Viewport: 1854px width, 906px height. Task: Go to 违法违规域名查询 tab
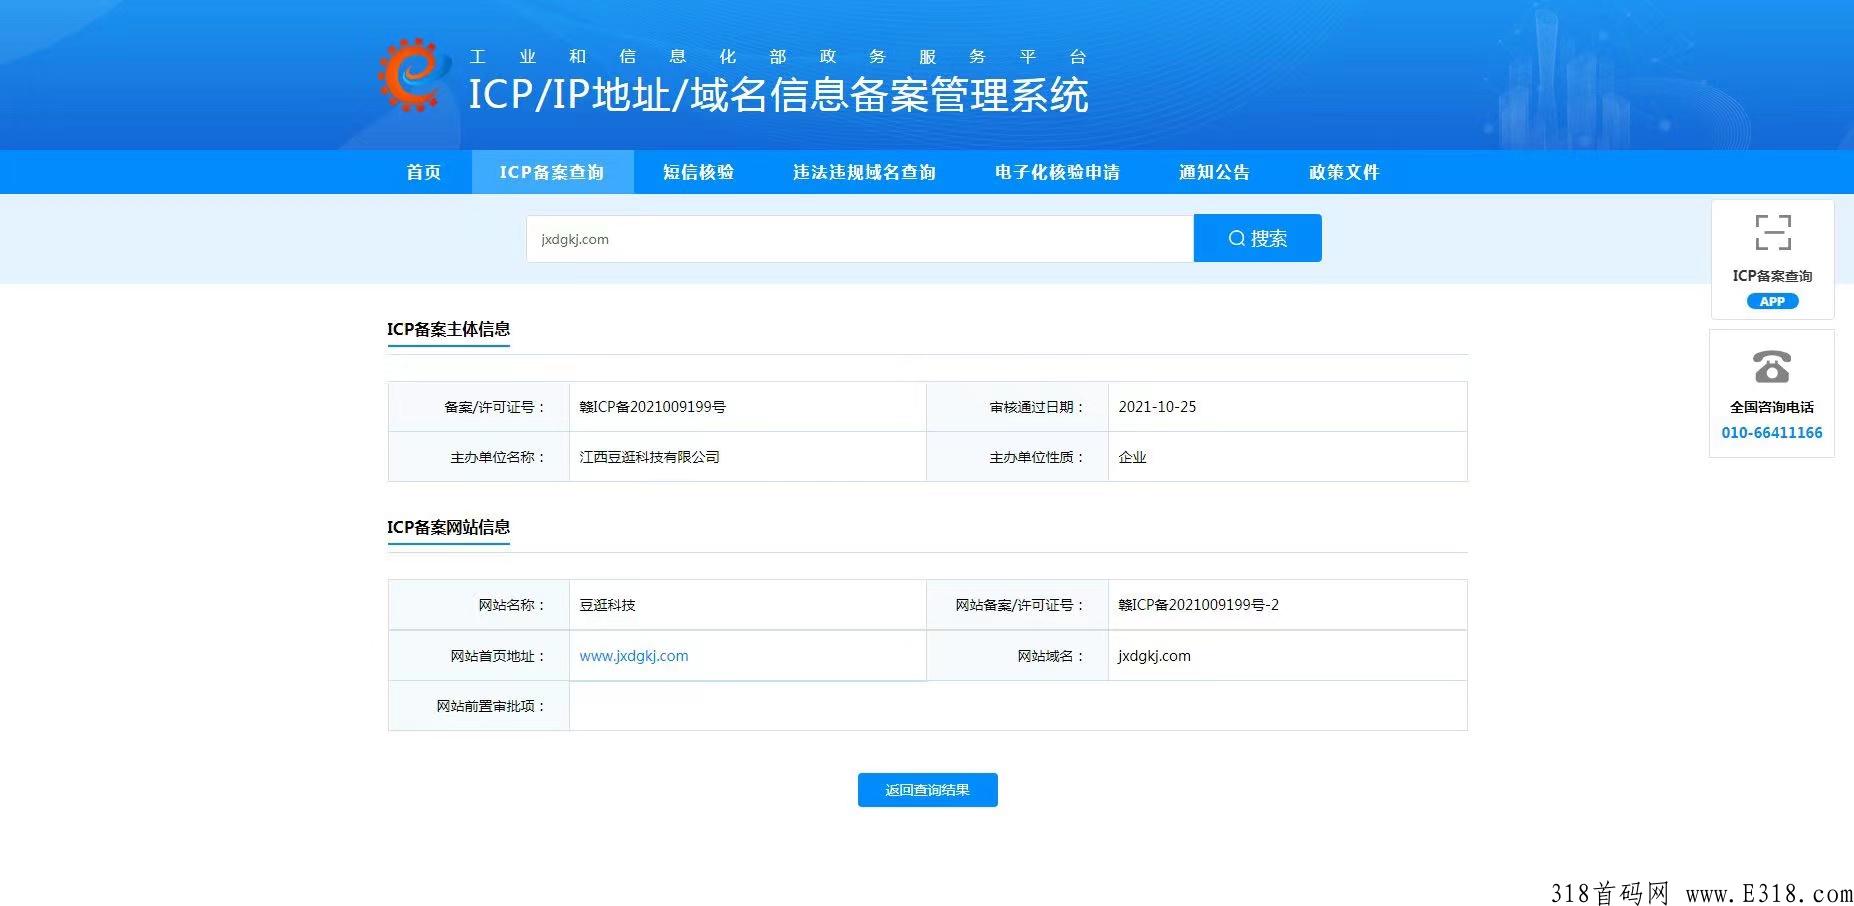point(864,172)
